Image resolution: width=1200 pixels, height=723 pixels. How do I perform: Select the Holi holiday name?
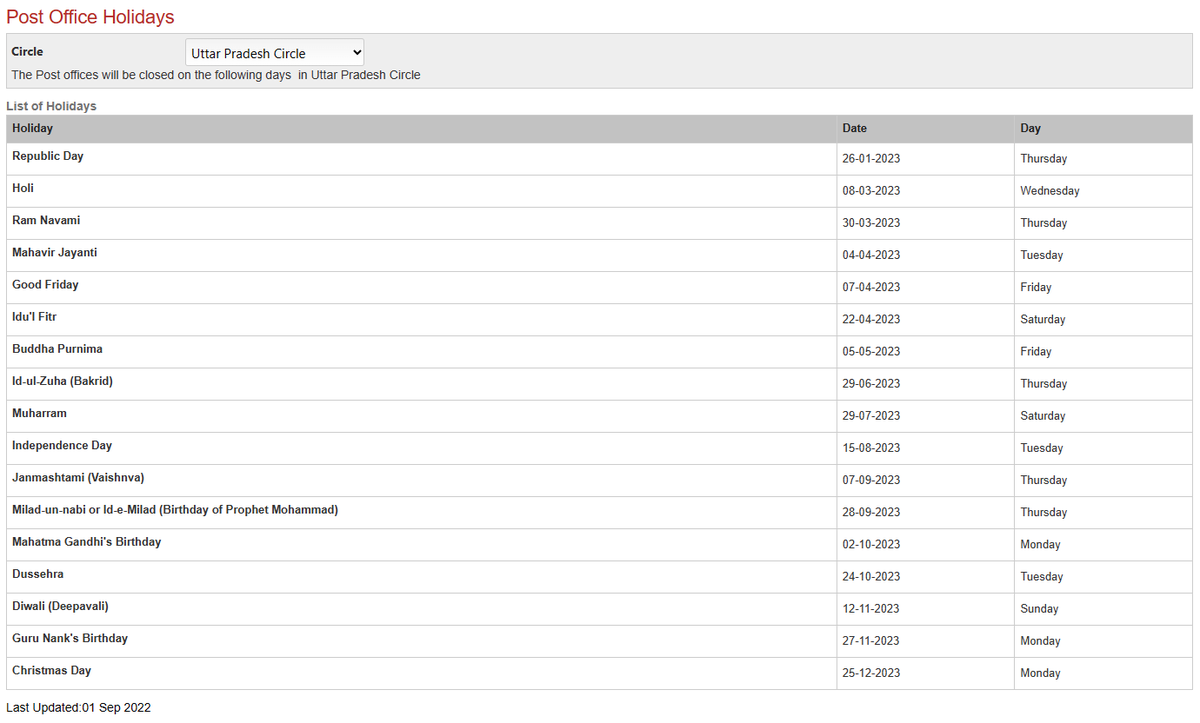[x=23, y=188]
